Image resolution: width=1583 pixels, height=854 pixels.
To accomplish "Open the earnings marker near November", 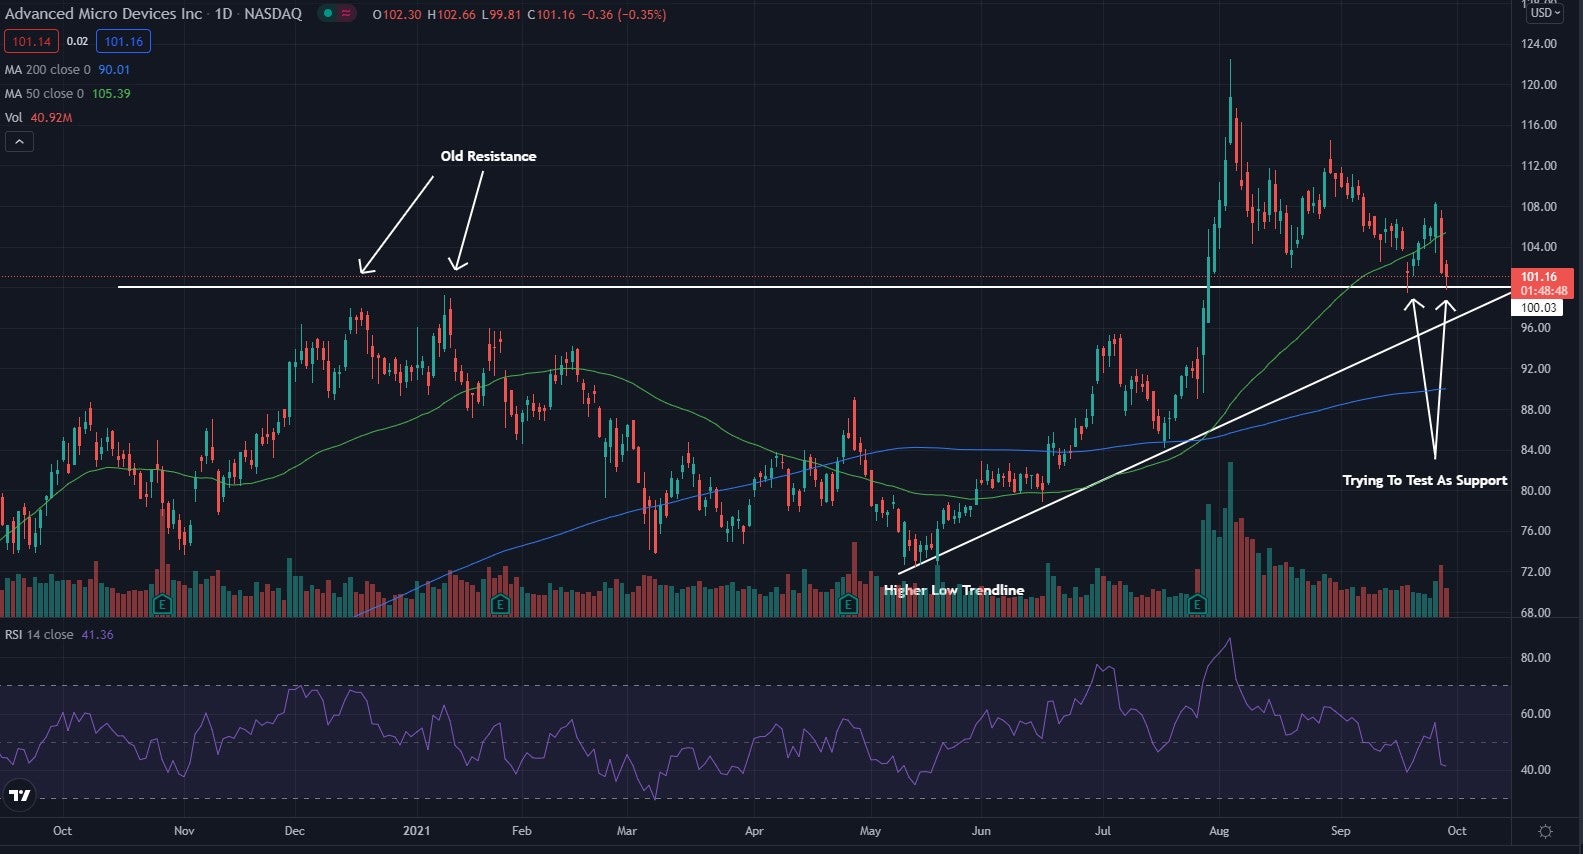I will point(162,604).
